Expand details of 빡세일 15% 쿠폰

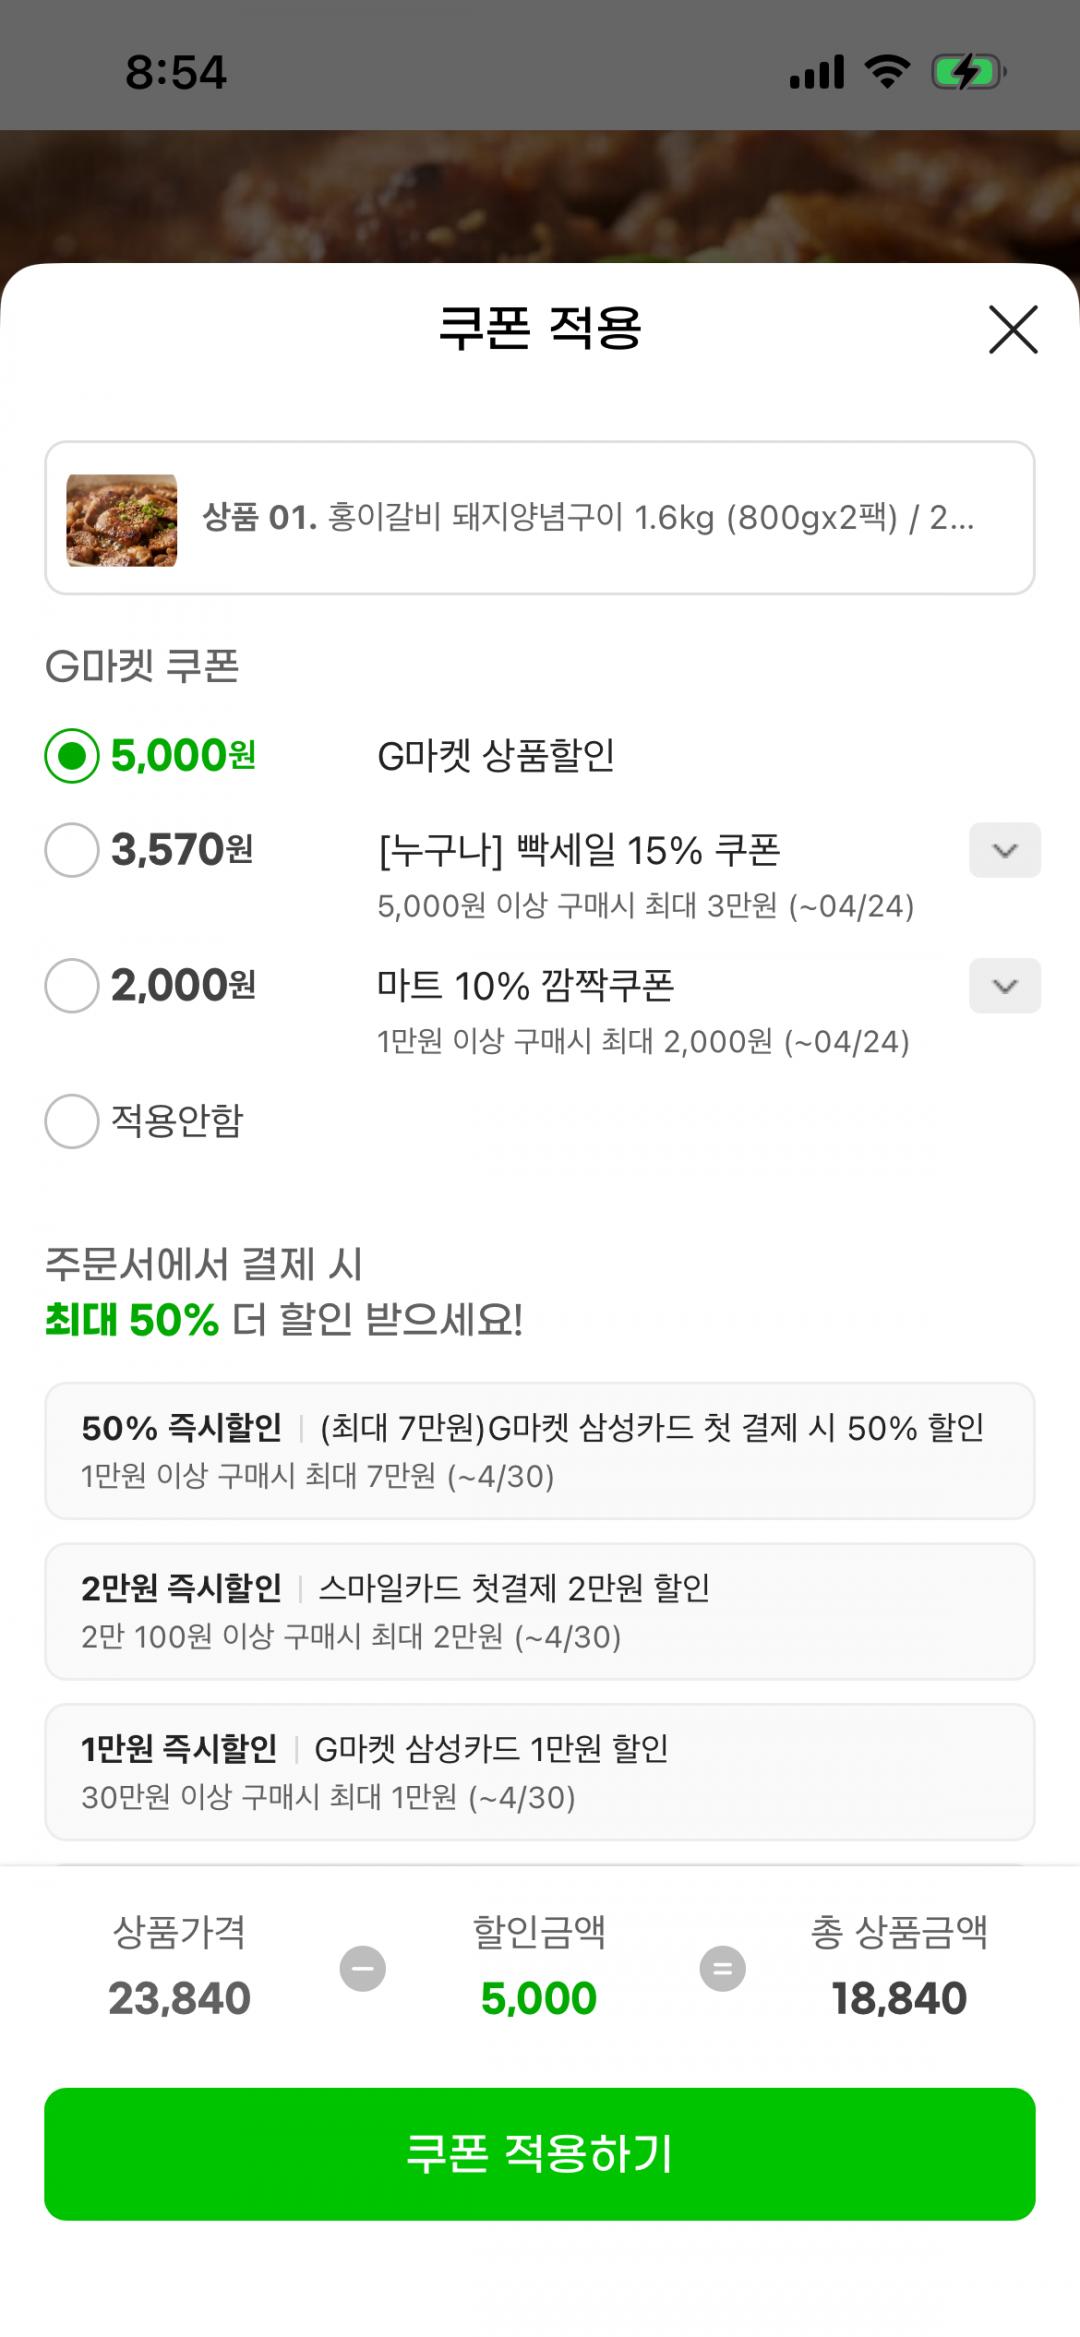click(1004, 850)
